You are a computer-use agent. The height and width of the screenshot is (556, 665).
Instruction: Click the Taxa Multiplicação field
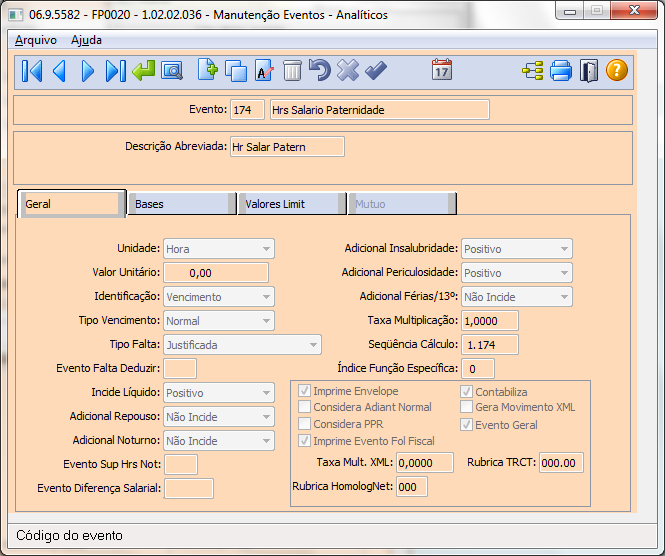[x=490, y=321]
